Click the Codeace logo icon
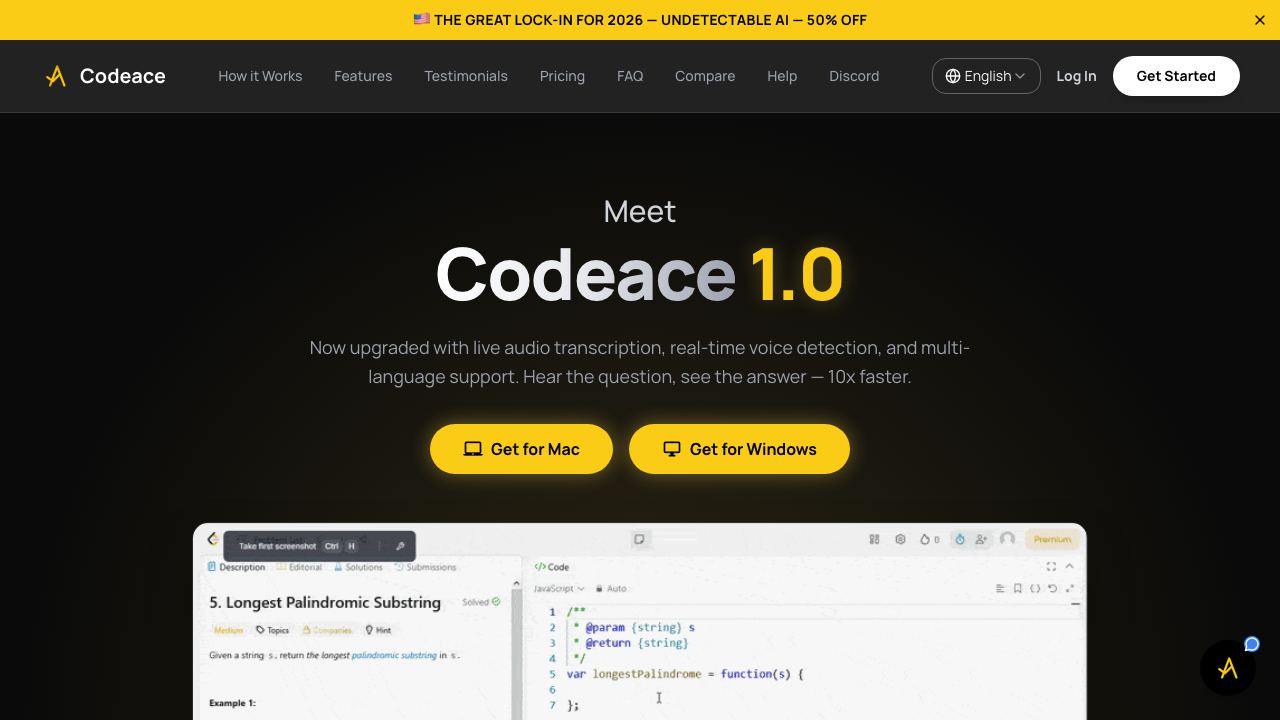The height and width of the screenshot is (720, 1280). click(x=56, y=76)
